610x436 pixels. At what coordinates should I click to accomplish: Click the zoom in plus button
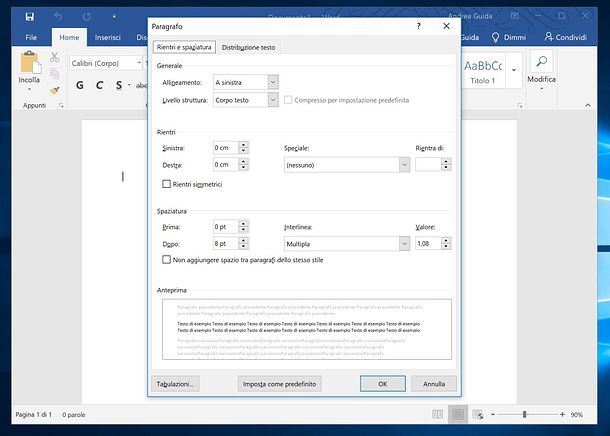(x=562, y=415)
